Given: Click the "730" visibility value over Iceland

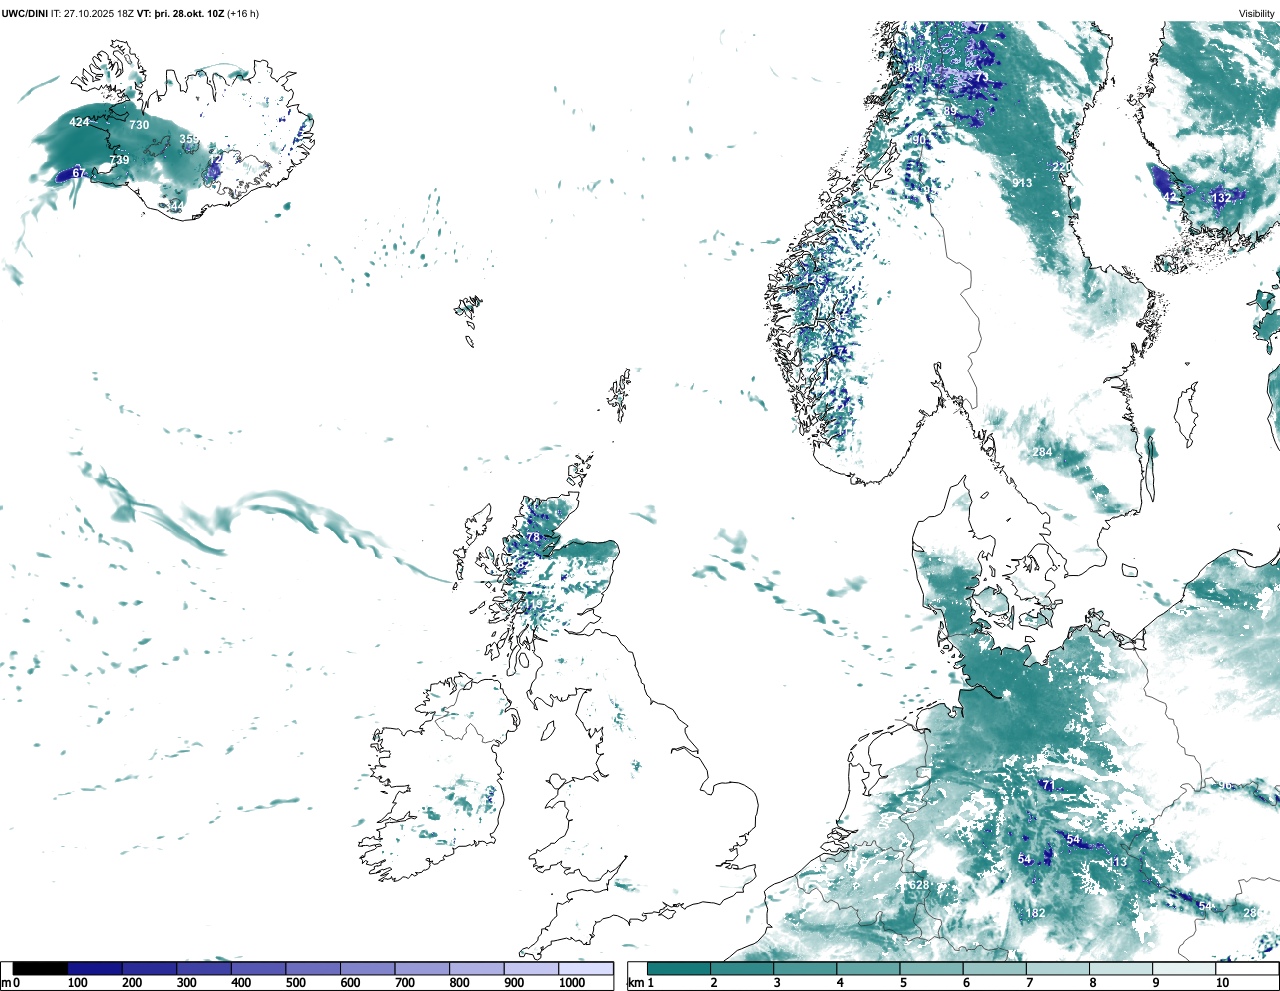Looking at the screenshot, I should click(x=139, y=125).
